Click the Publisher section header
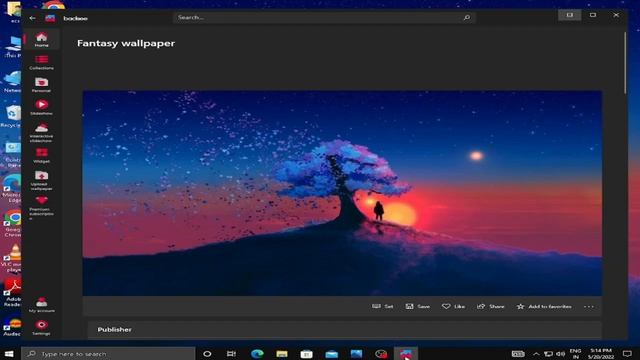 (114, 329)
